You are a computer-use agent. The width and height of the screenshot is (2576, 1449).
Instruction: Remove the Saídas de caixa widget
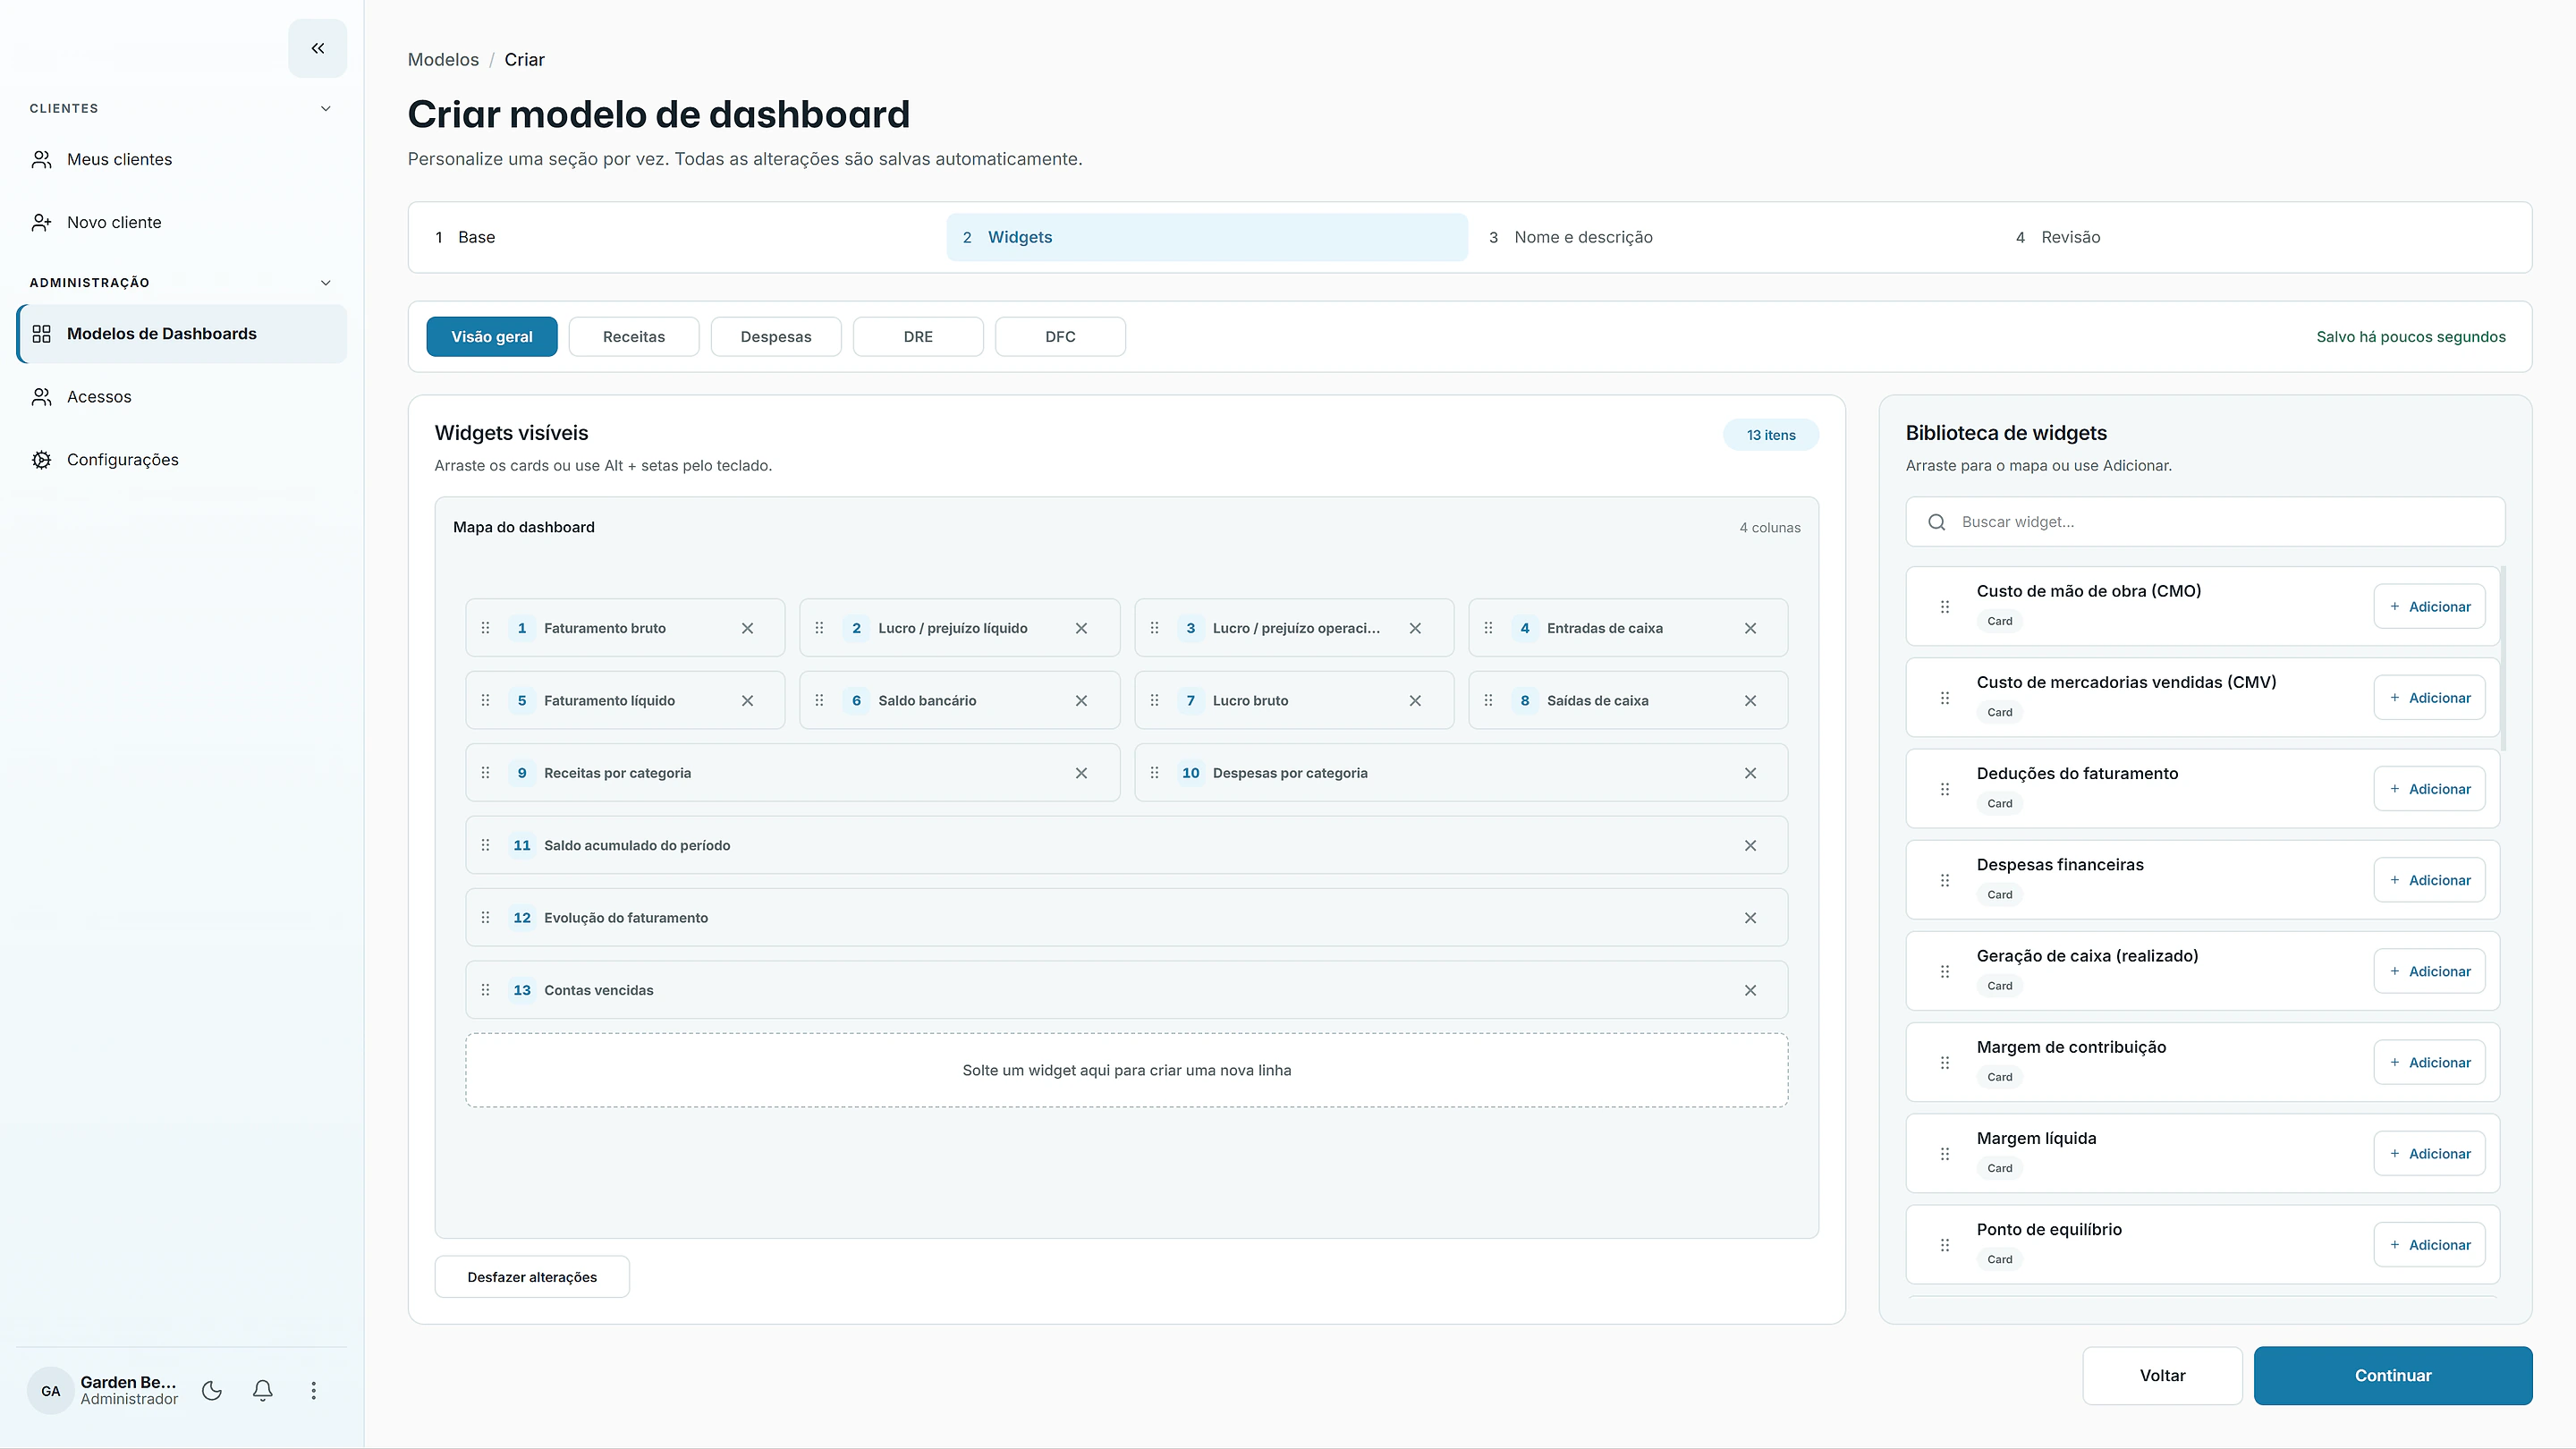click(1750, 700)
